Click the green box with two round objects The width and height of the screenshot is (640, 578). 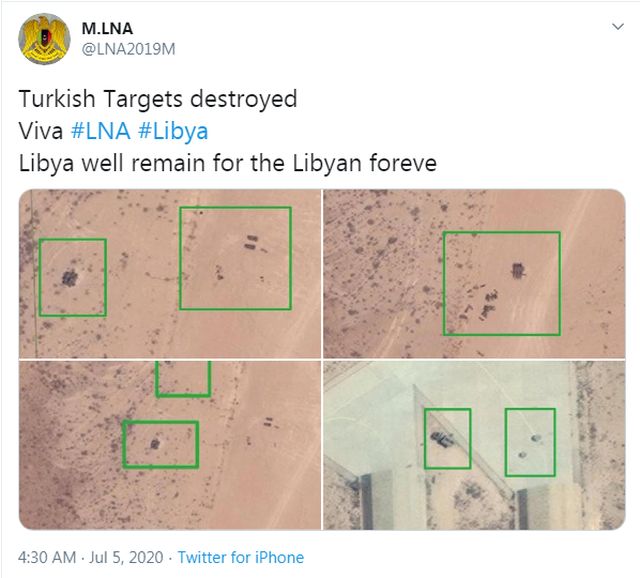pyautogui.click(x=530, y=442)
